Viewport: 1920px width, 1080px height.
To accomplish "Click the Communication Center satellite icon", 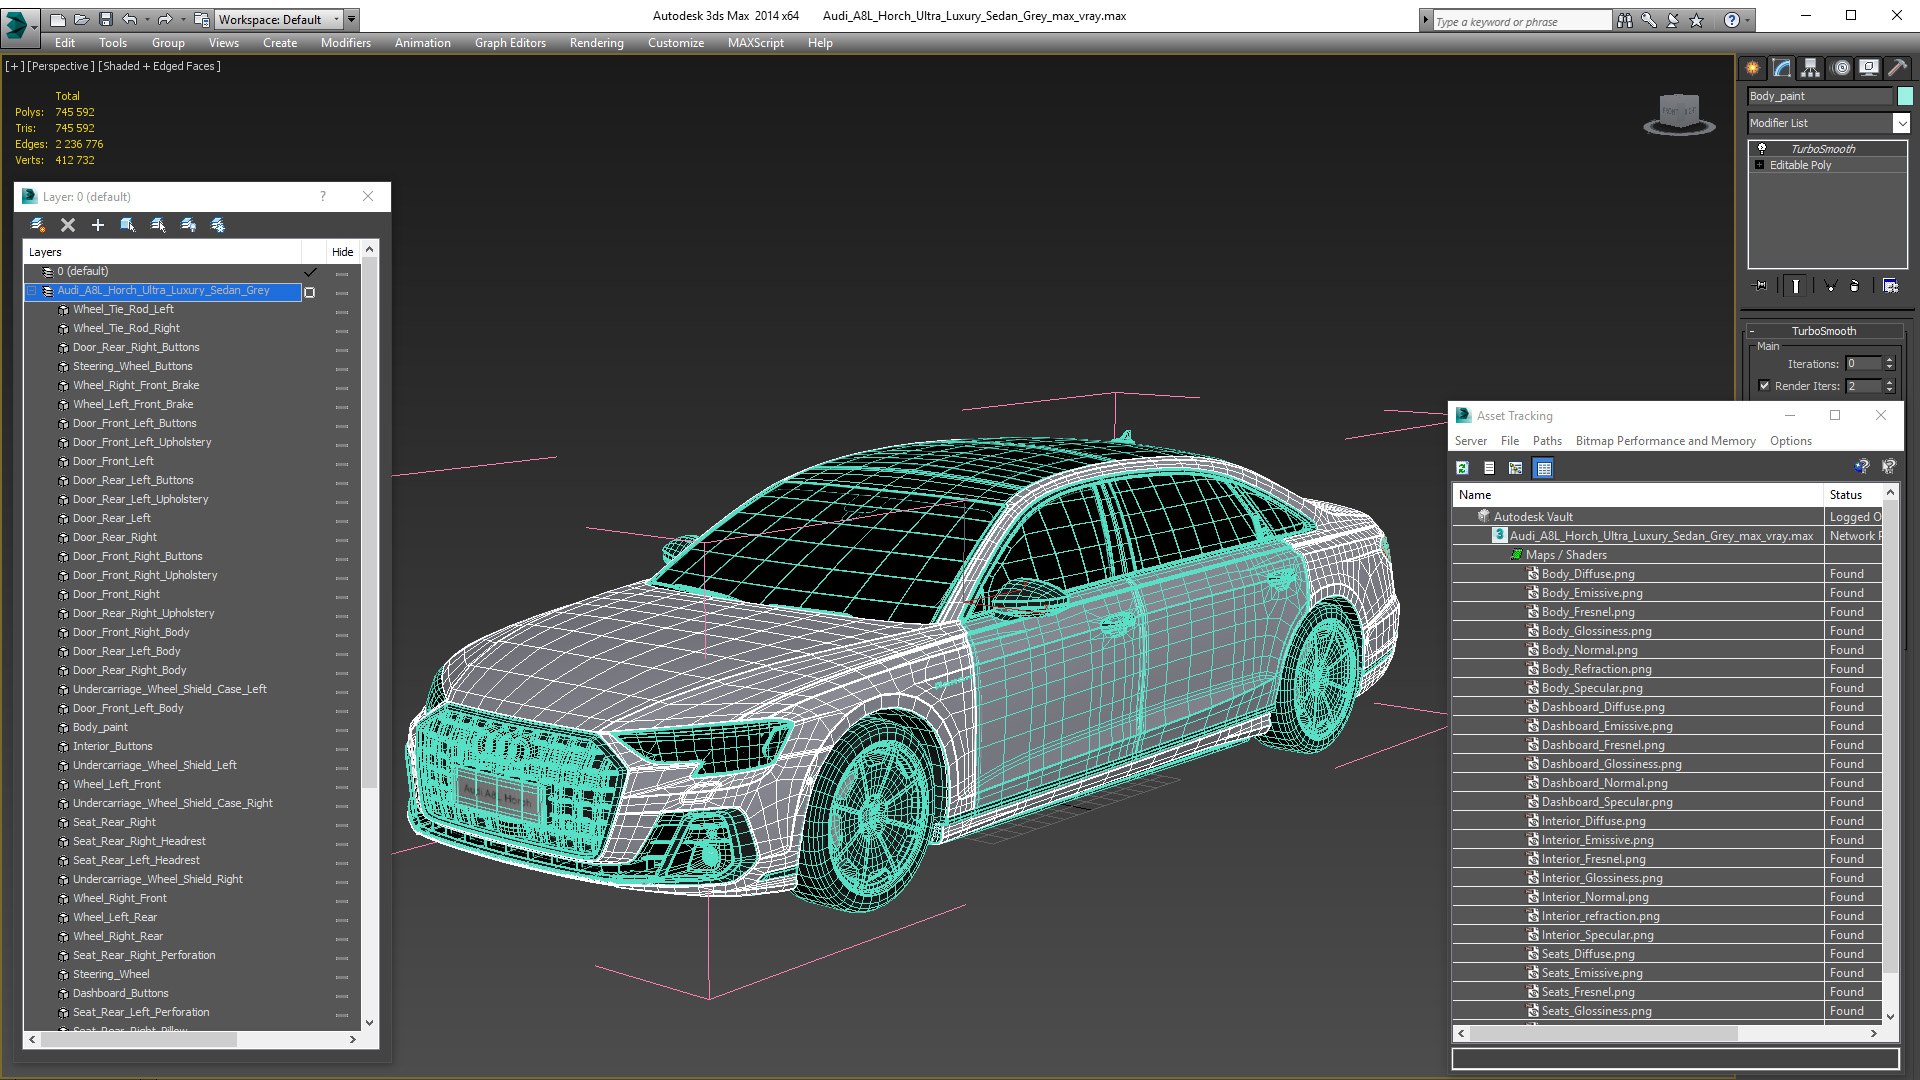I will (1672, 20).
